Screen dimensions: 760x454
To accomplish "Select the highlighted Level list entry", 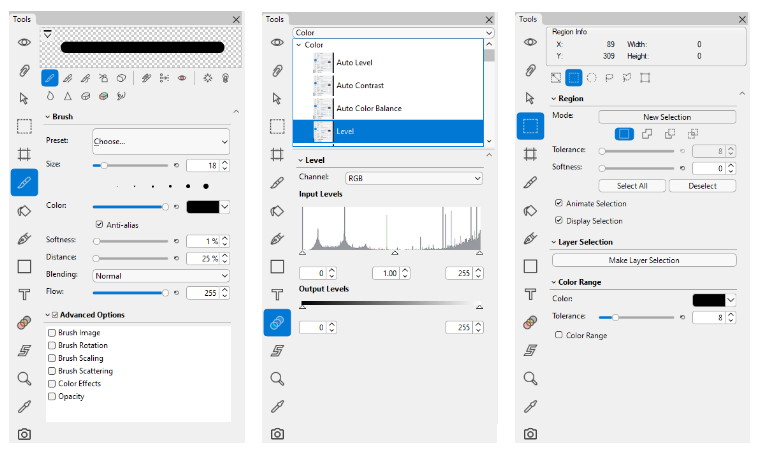I will click(x=388, y=131).
